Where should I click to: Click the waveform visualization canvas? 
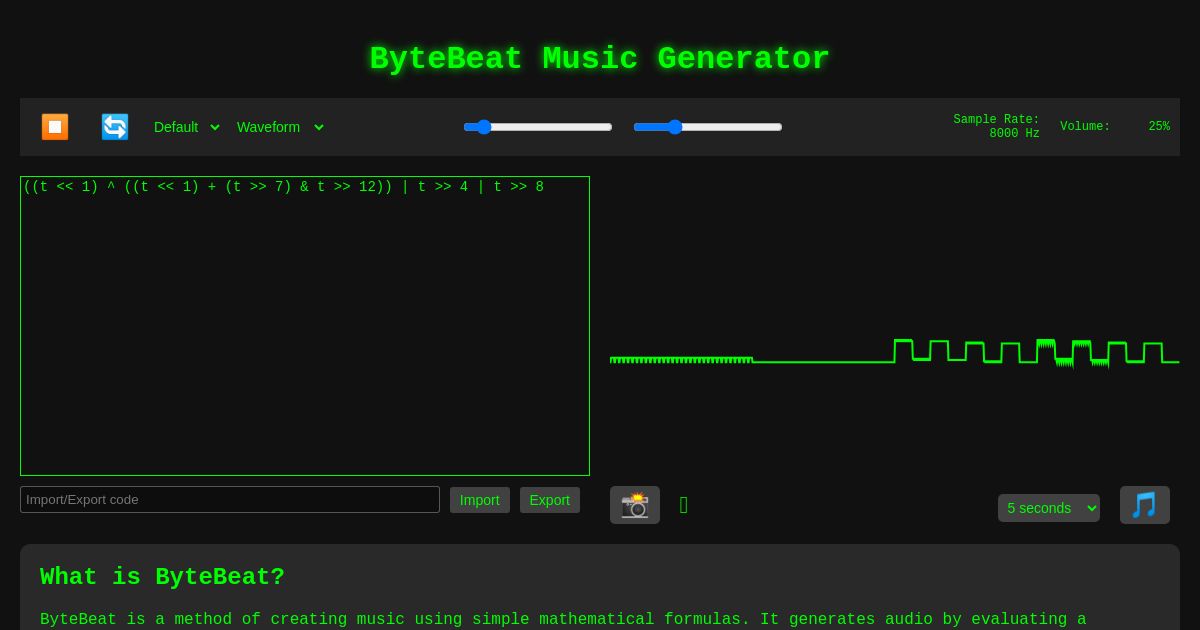coord(895,326)
